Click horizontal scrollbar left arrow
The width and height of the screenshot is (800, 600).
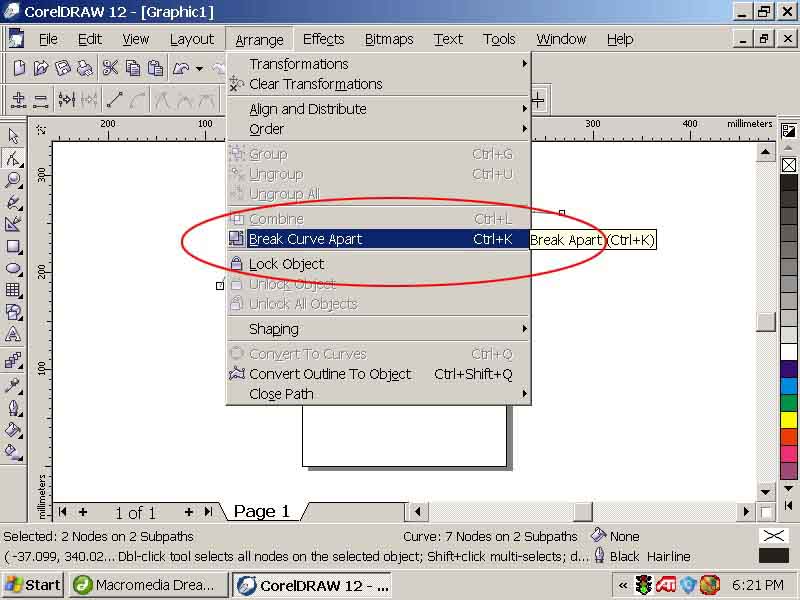pyautogui.click(x=418, y=511)
